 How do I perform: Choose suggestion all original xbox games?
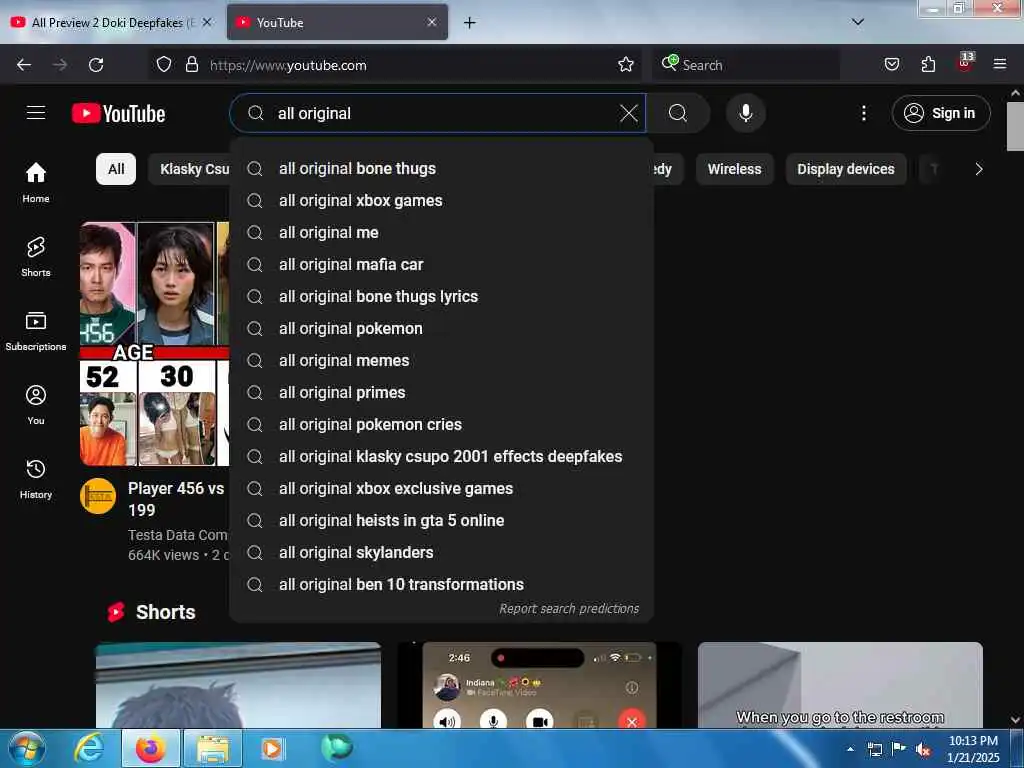click(441, 200)
